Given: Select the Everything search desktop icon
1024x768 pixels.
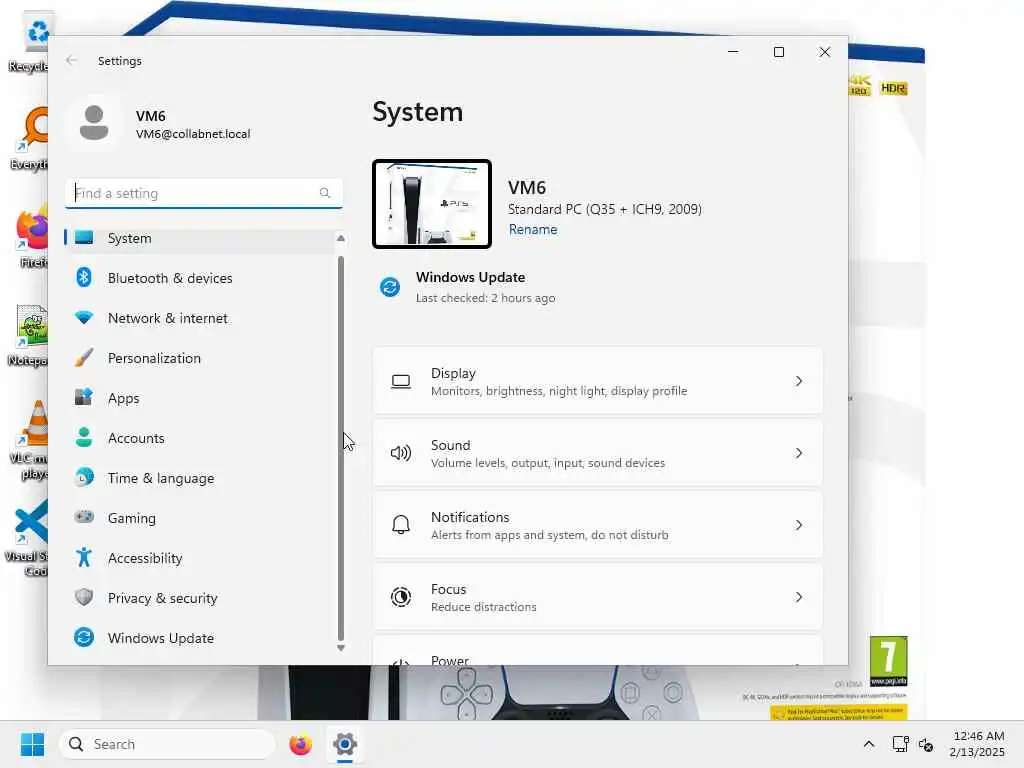Looking at the screenshot, I should click(29, 138).
